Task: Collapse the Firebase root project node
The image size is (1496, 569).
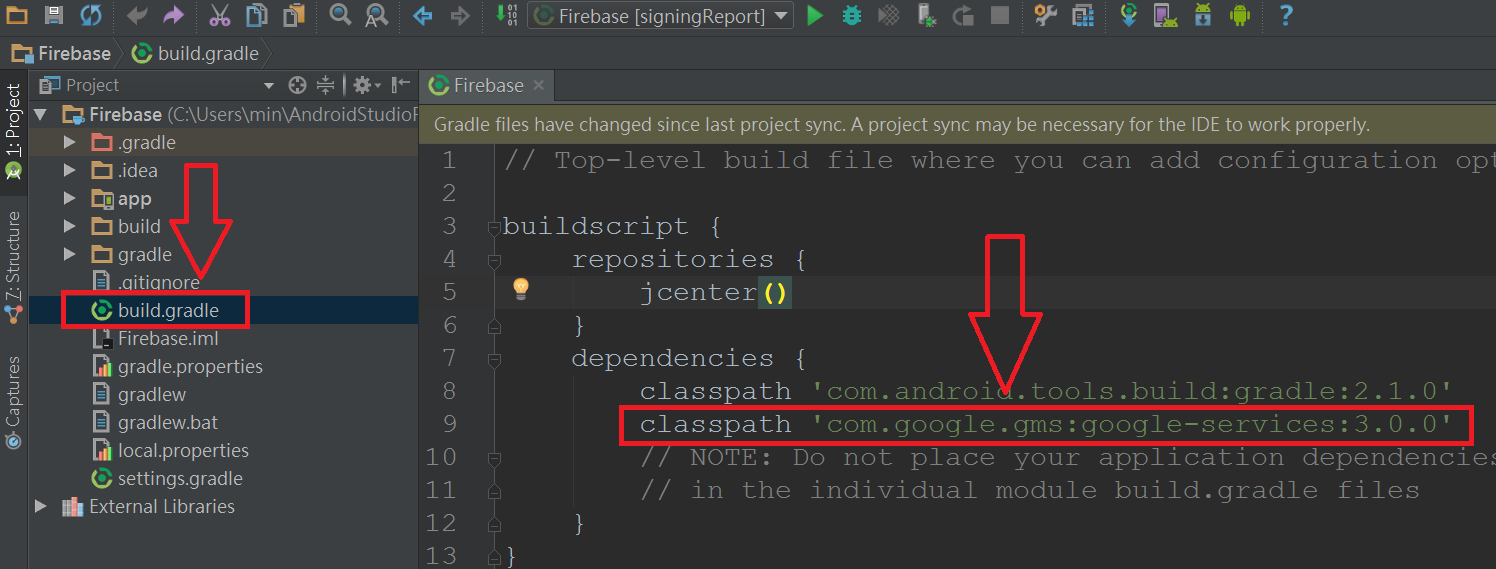Action: 41,114
